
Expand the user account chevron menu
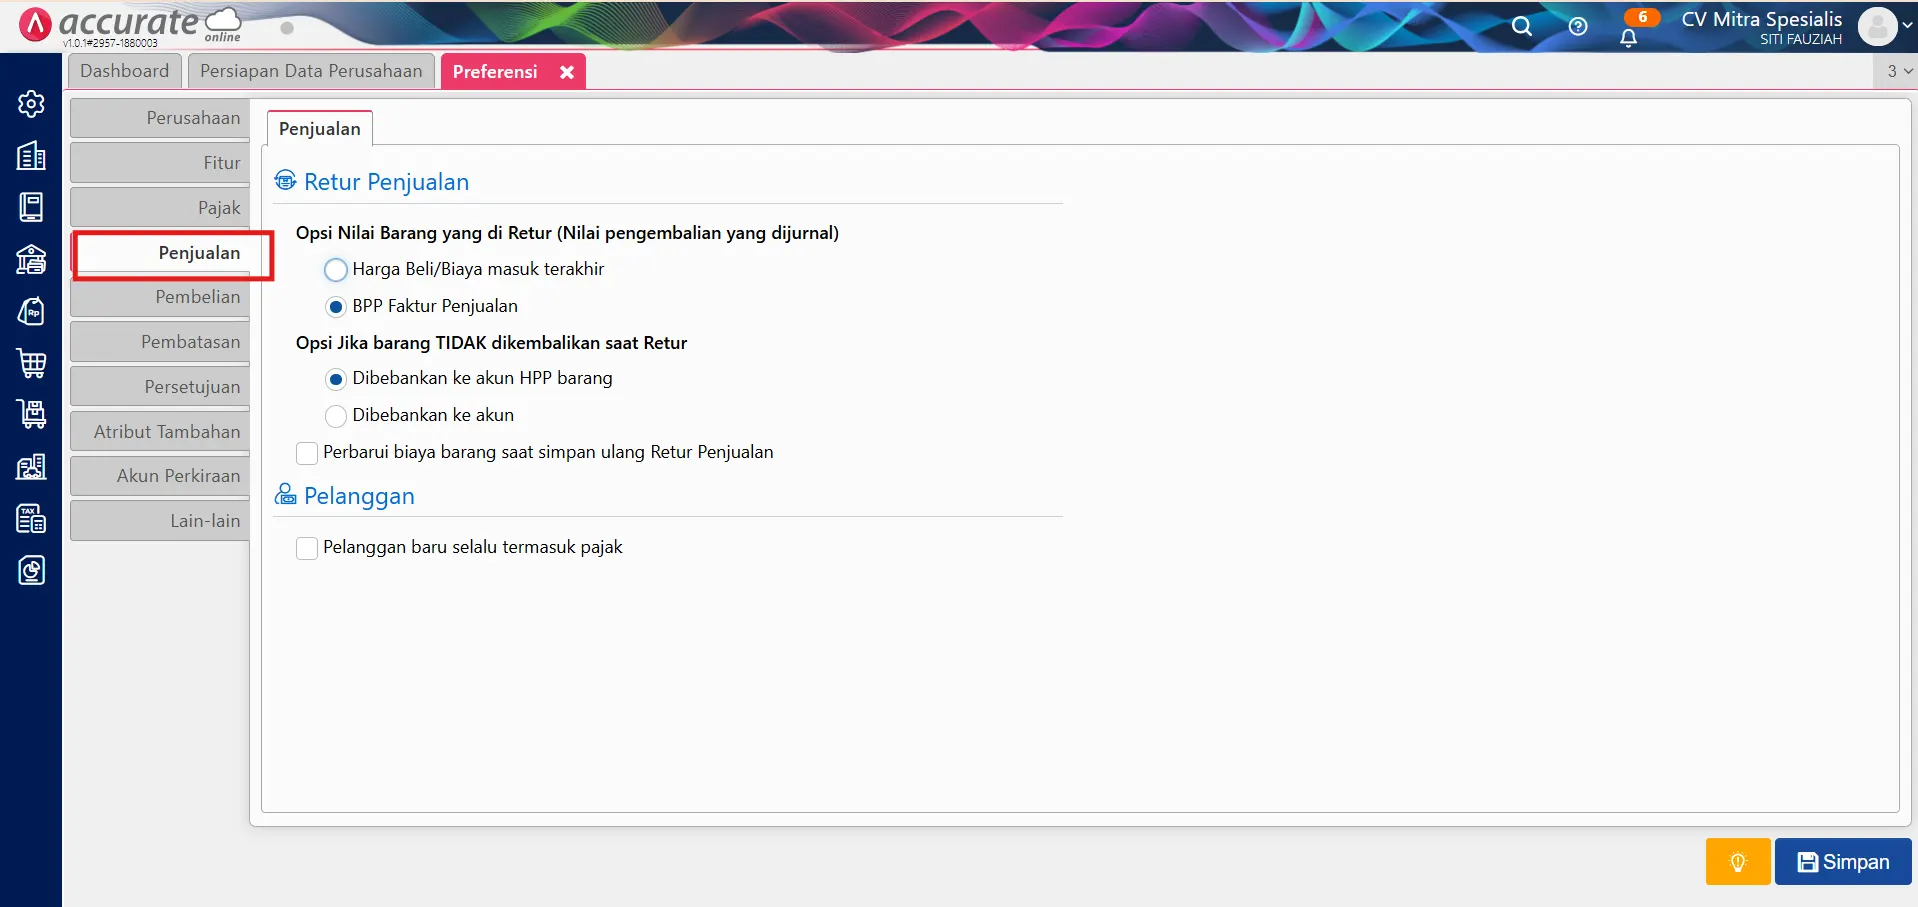coord(1907,26)
